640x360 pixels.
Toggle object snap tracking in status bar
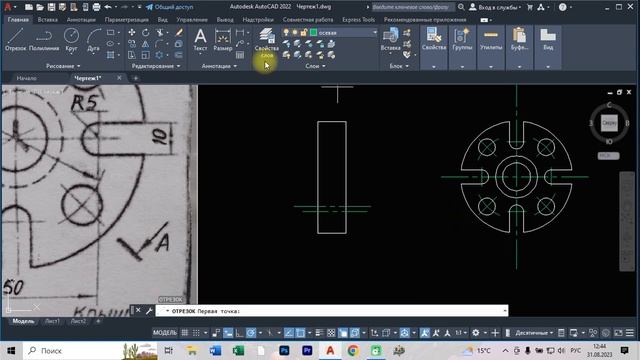(x=289, y=333)
